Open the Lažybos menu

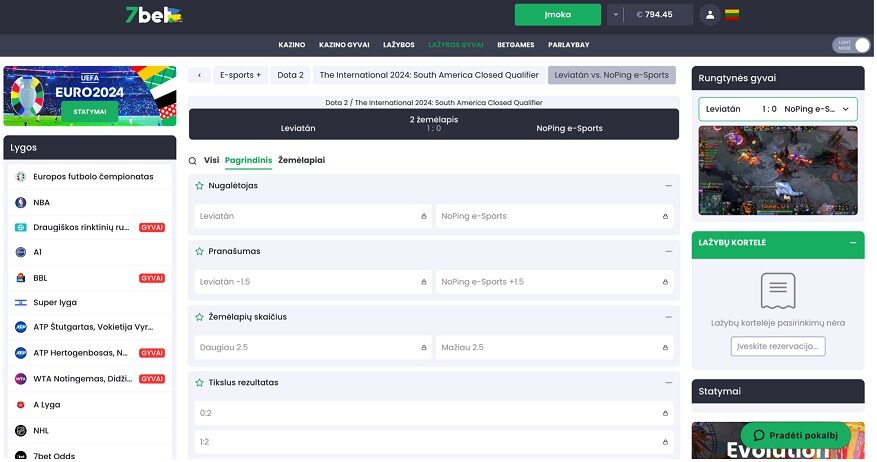coord(399,45)
